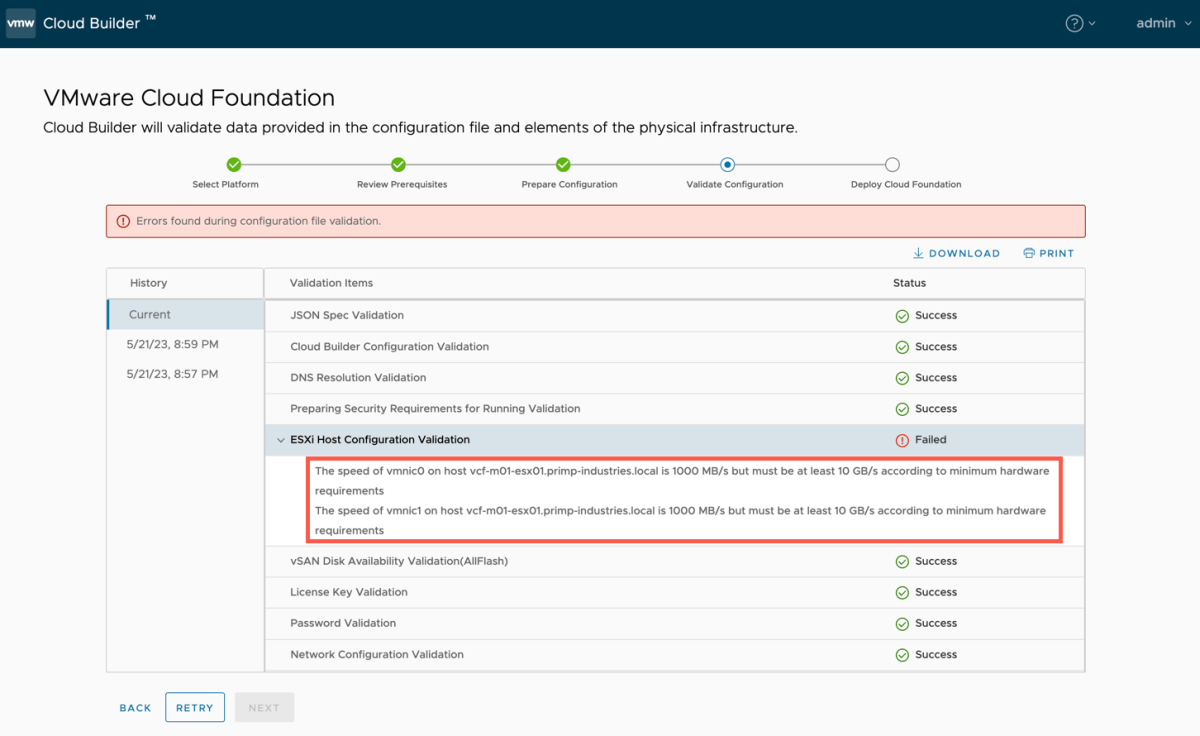Viewport: 1200px width, 736px height.
Task: Click the vmnic0 speed error message
Action: point(682,481)
